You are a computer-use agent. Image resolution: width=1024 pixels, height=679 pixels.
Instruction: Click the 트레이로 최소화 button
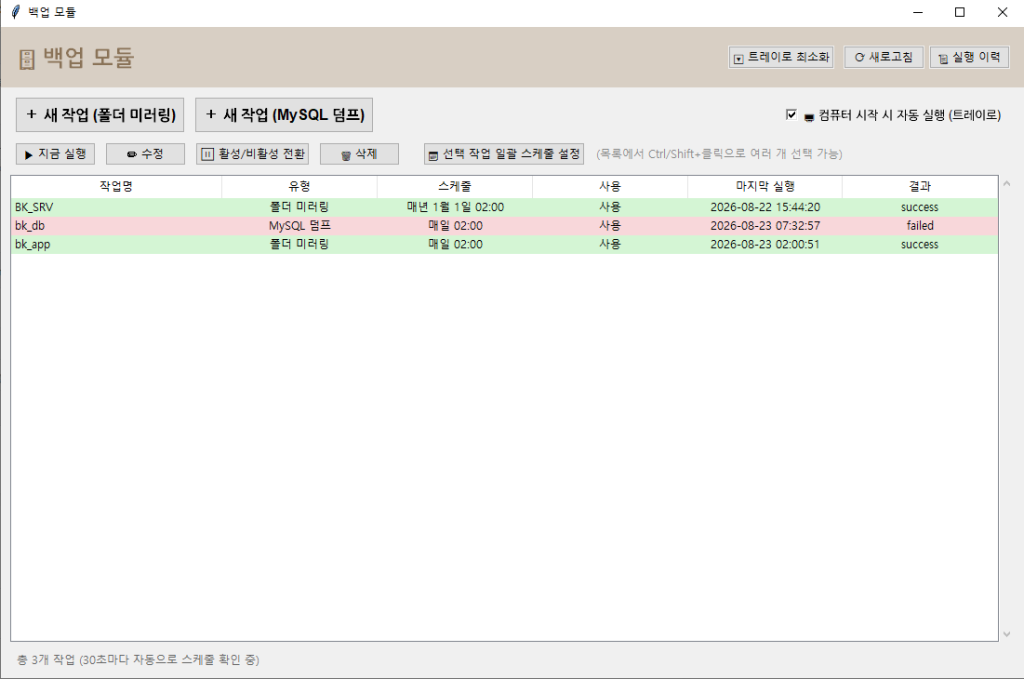click(780, 57)
